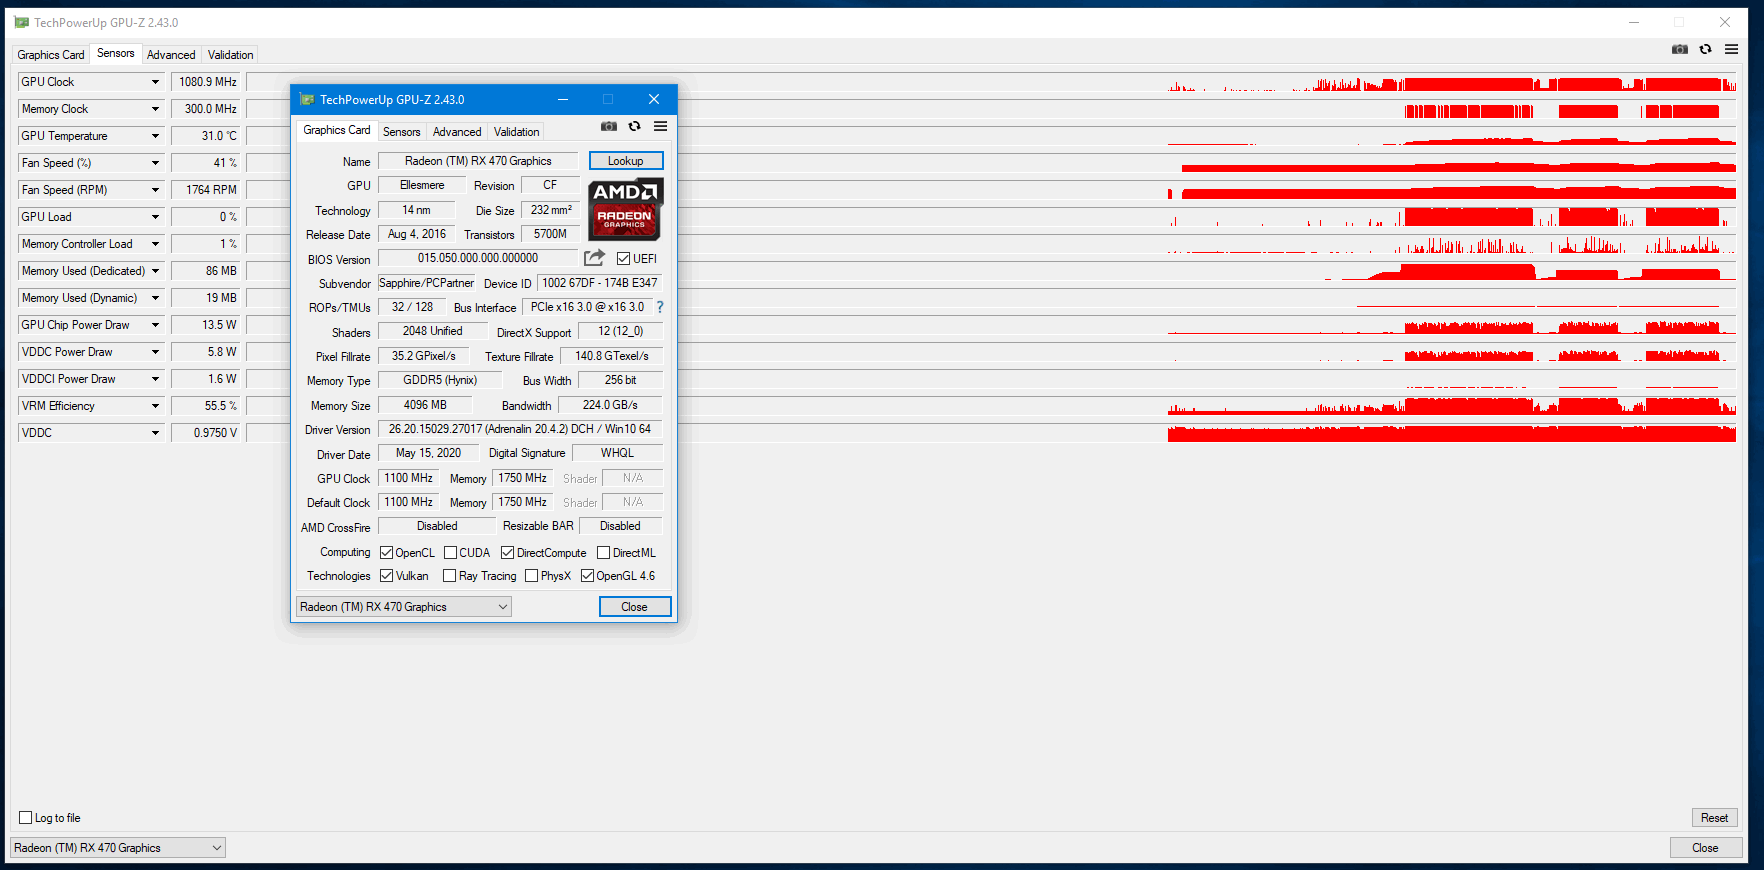Image resolution: width=1764 pixels, height=870 pixels.
Task: Click the GPU Clock sensor graph
Action: pyautogui.click(x=992, y=82)
